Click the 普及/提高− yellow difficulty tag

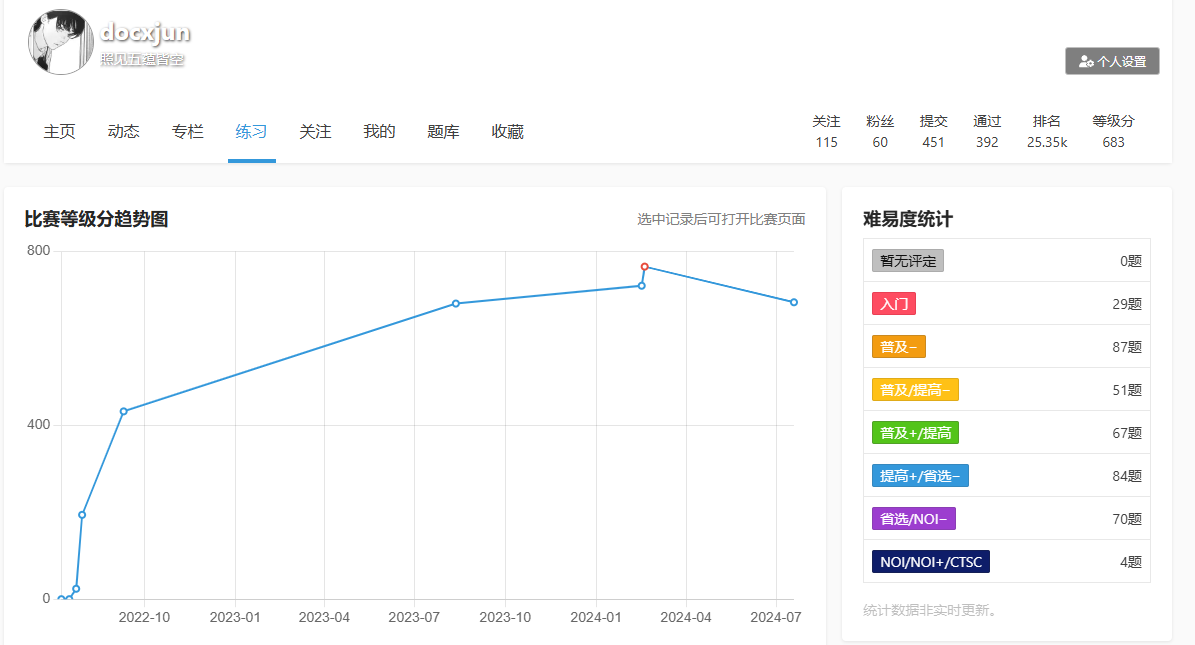click(915, 390)
